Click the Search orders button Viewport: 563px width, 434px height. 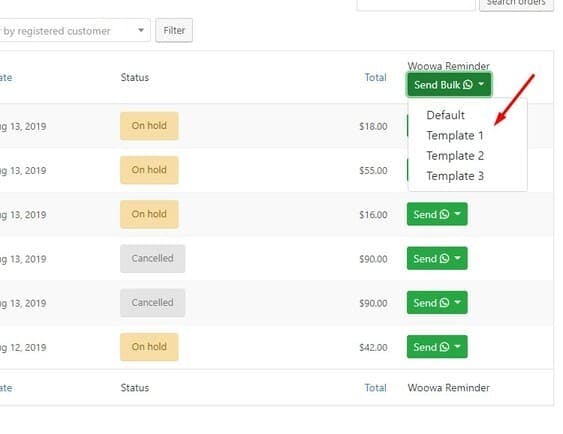click(516, 4)
